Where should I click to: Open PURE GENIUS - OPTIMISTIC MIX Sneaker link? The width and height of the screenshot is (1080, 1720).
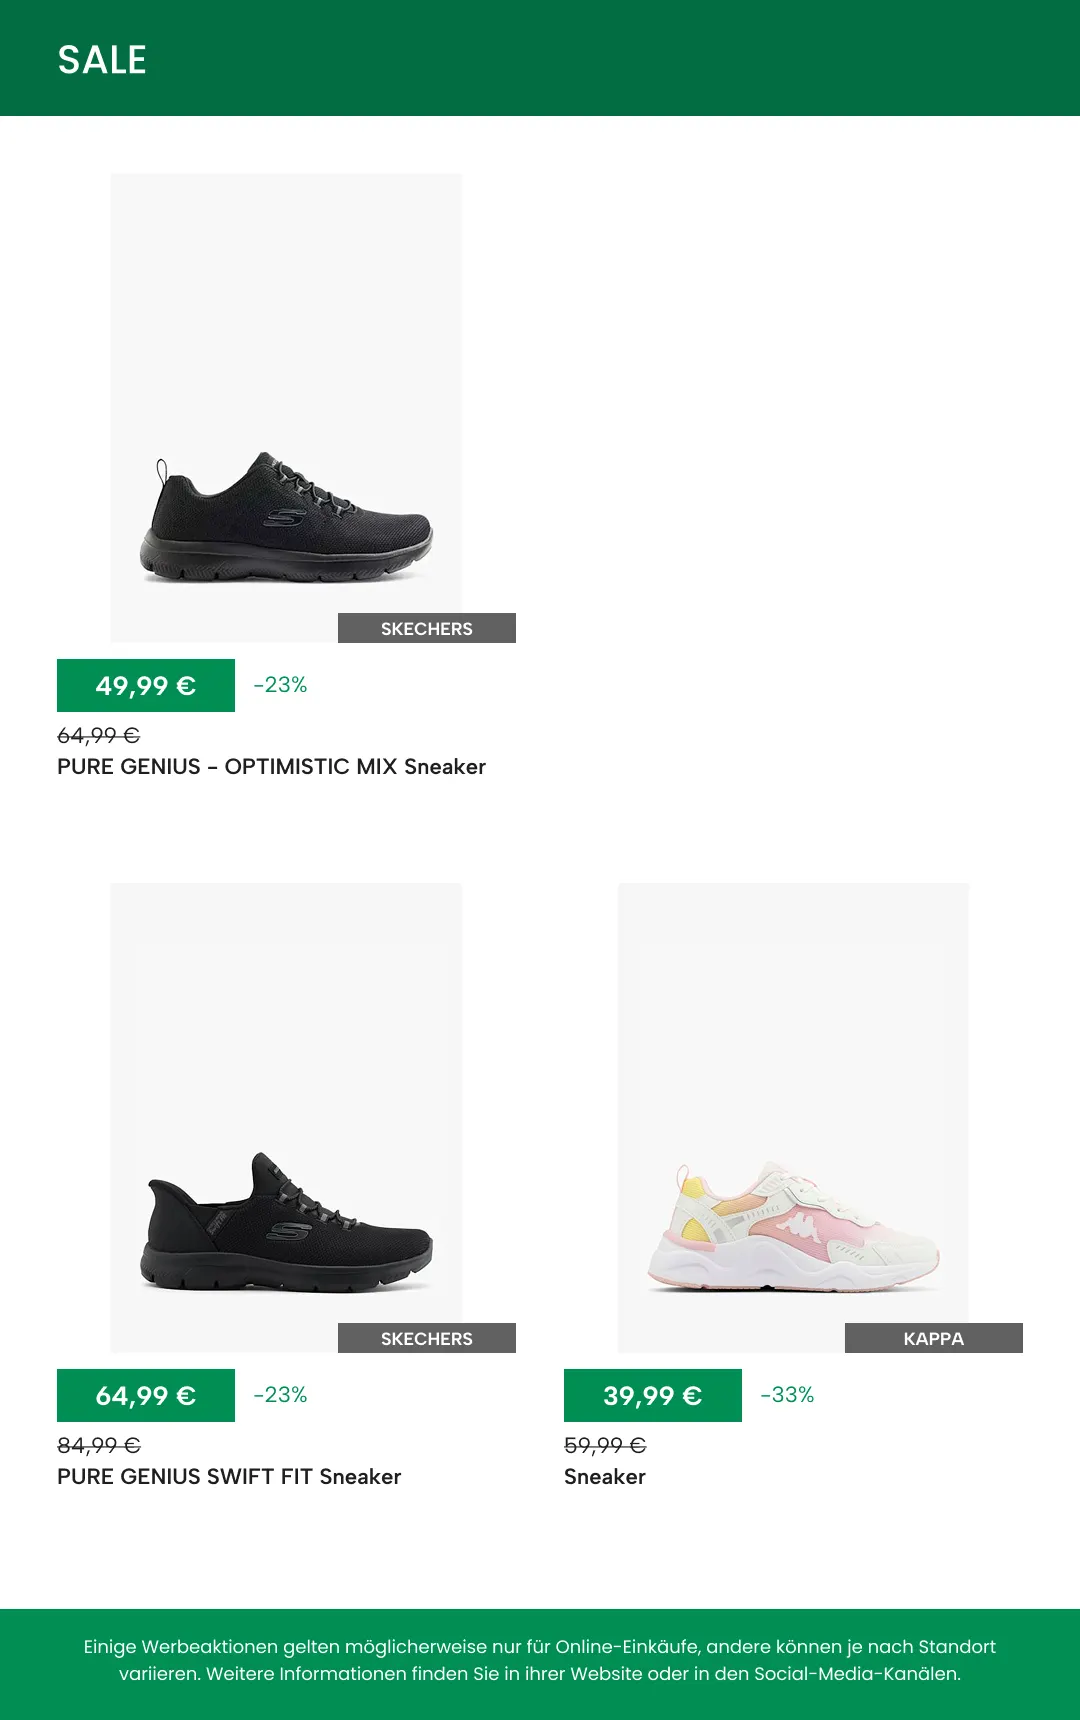[271, 767]
